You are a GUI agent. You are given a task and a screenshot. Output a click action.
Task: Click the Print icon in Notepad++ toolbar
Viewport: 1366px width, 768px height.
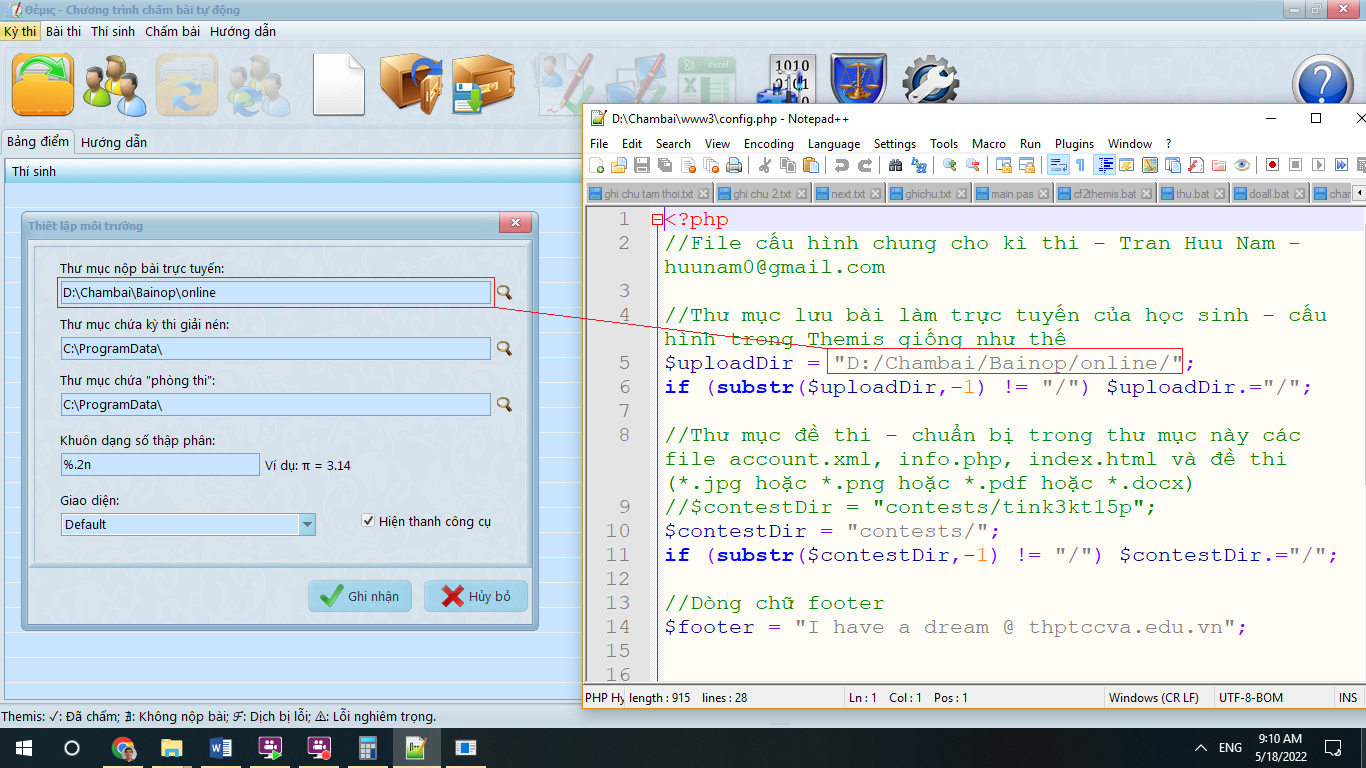pyautogui.click(x=734, y=165)
